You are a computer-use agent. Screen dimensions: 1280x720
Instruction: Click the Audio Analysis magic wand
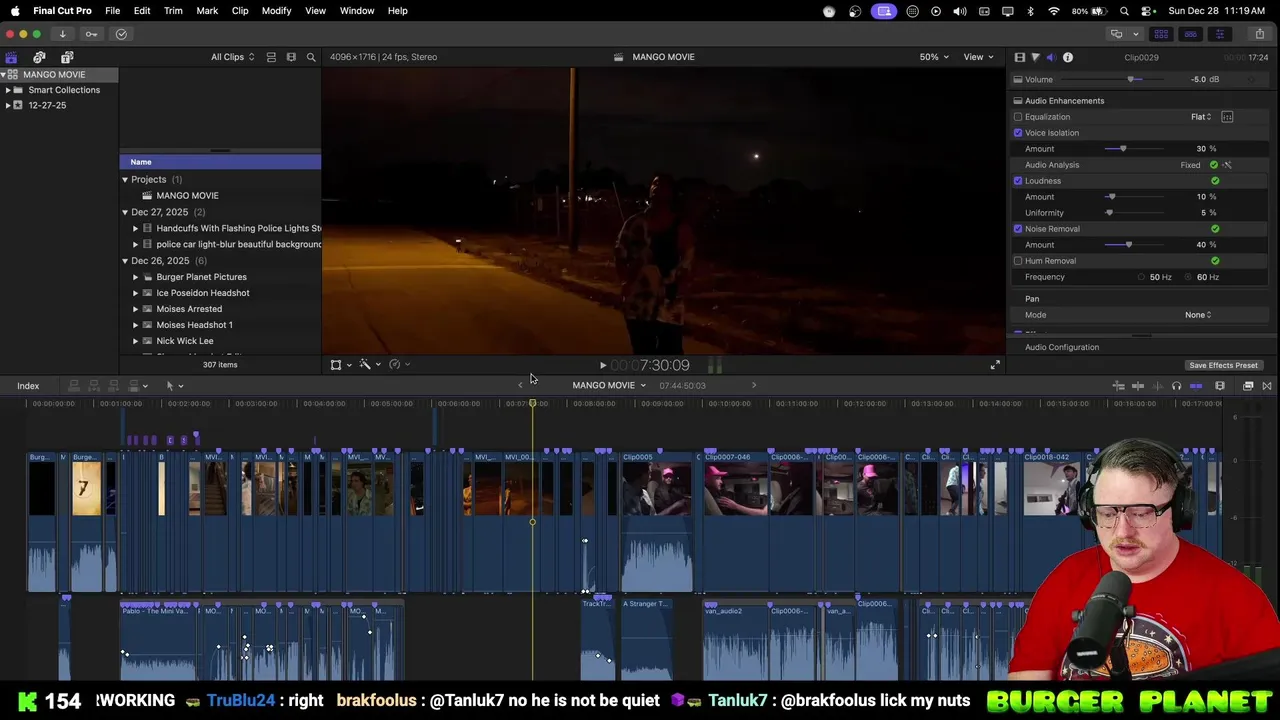[1227, 165]
